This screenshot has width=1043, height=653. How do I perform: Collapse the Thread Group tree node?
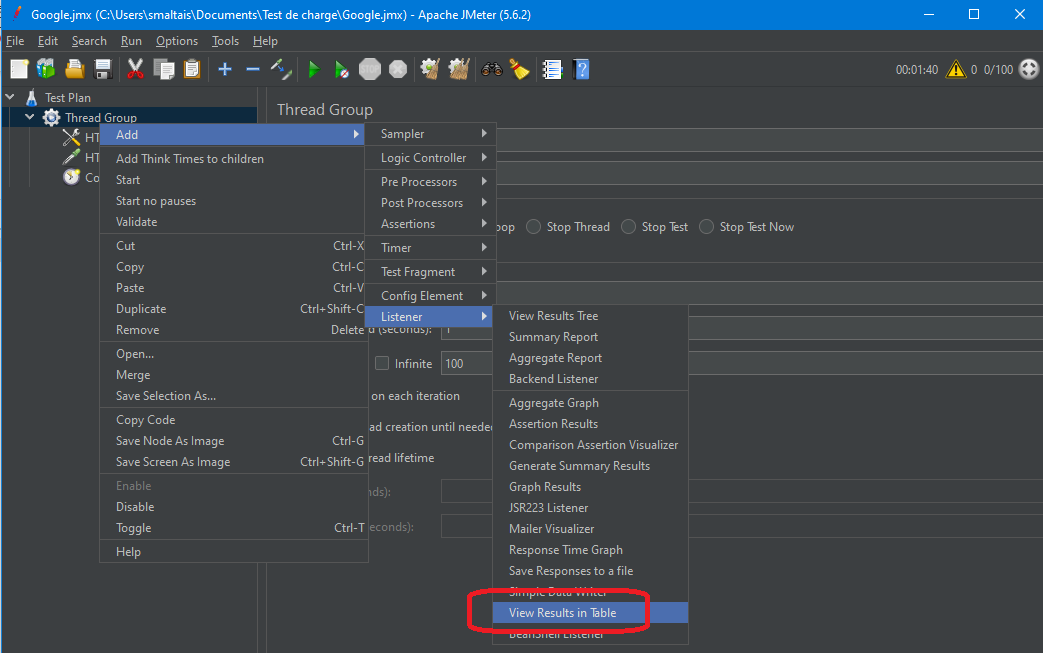click(x=30, y=117)
